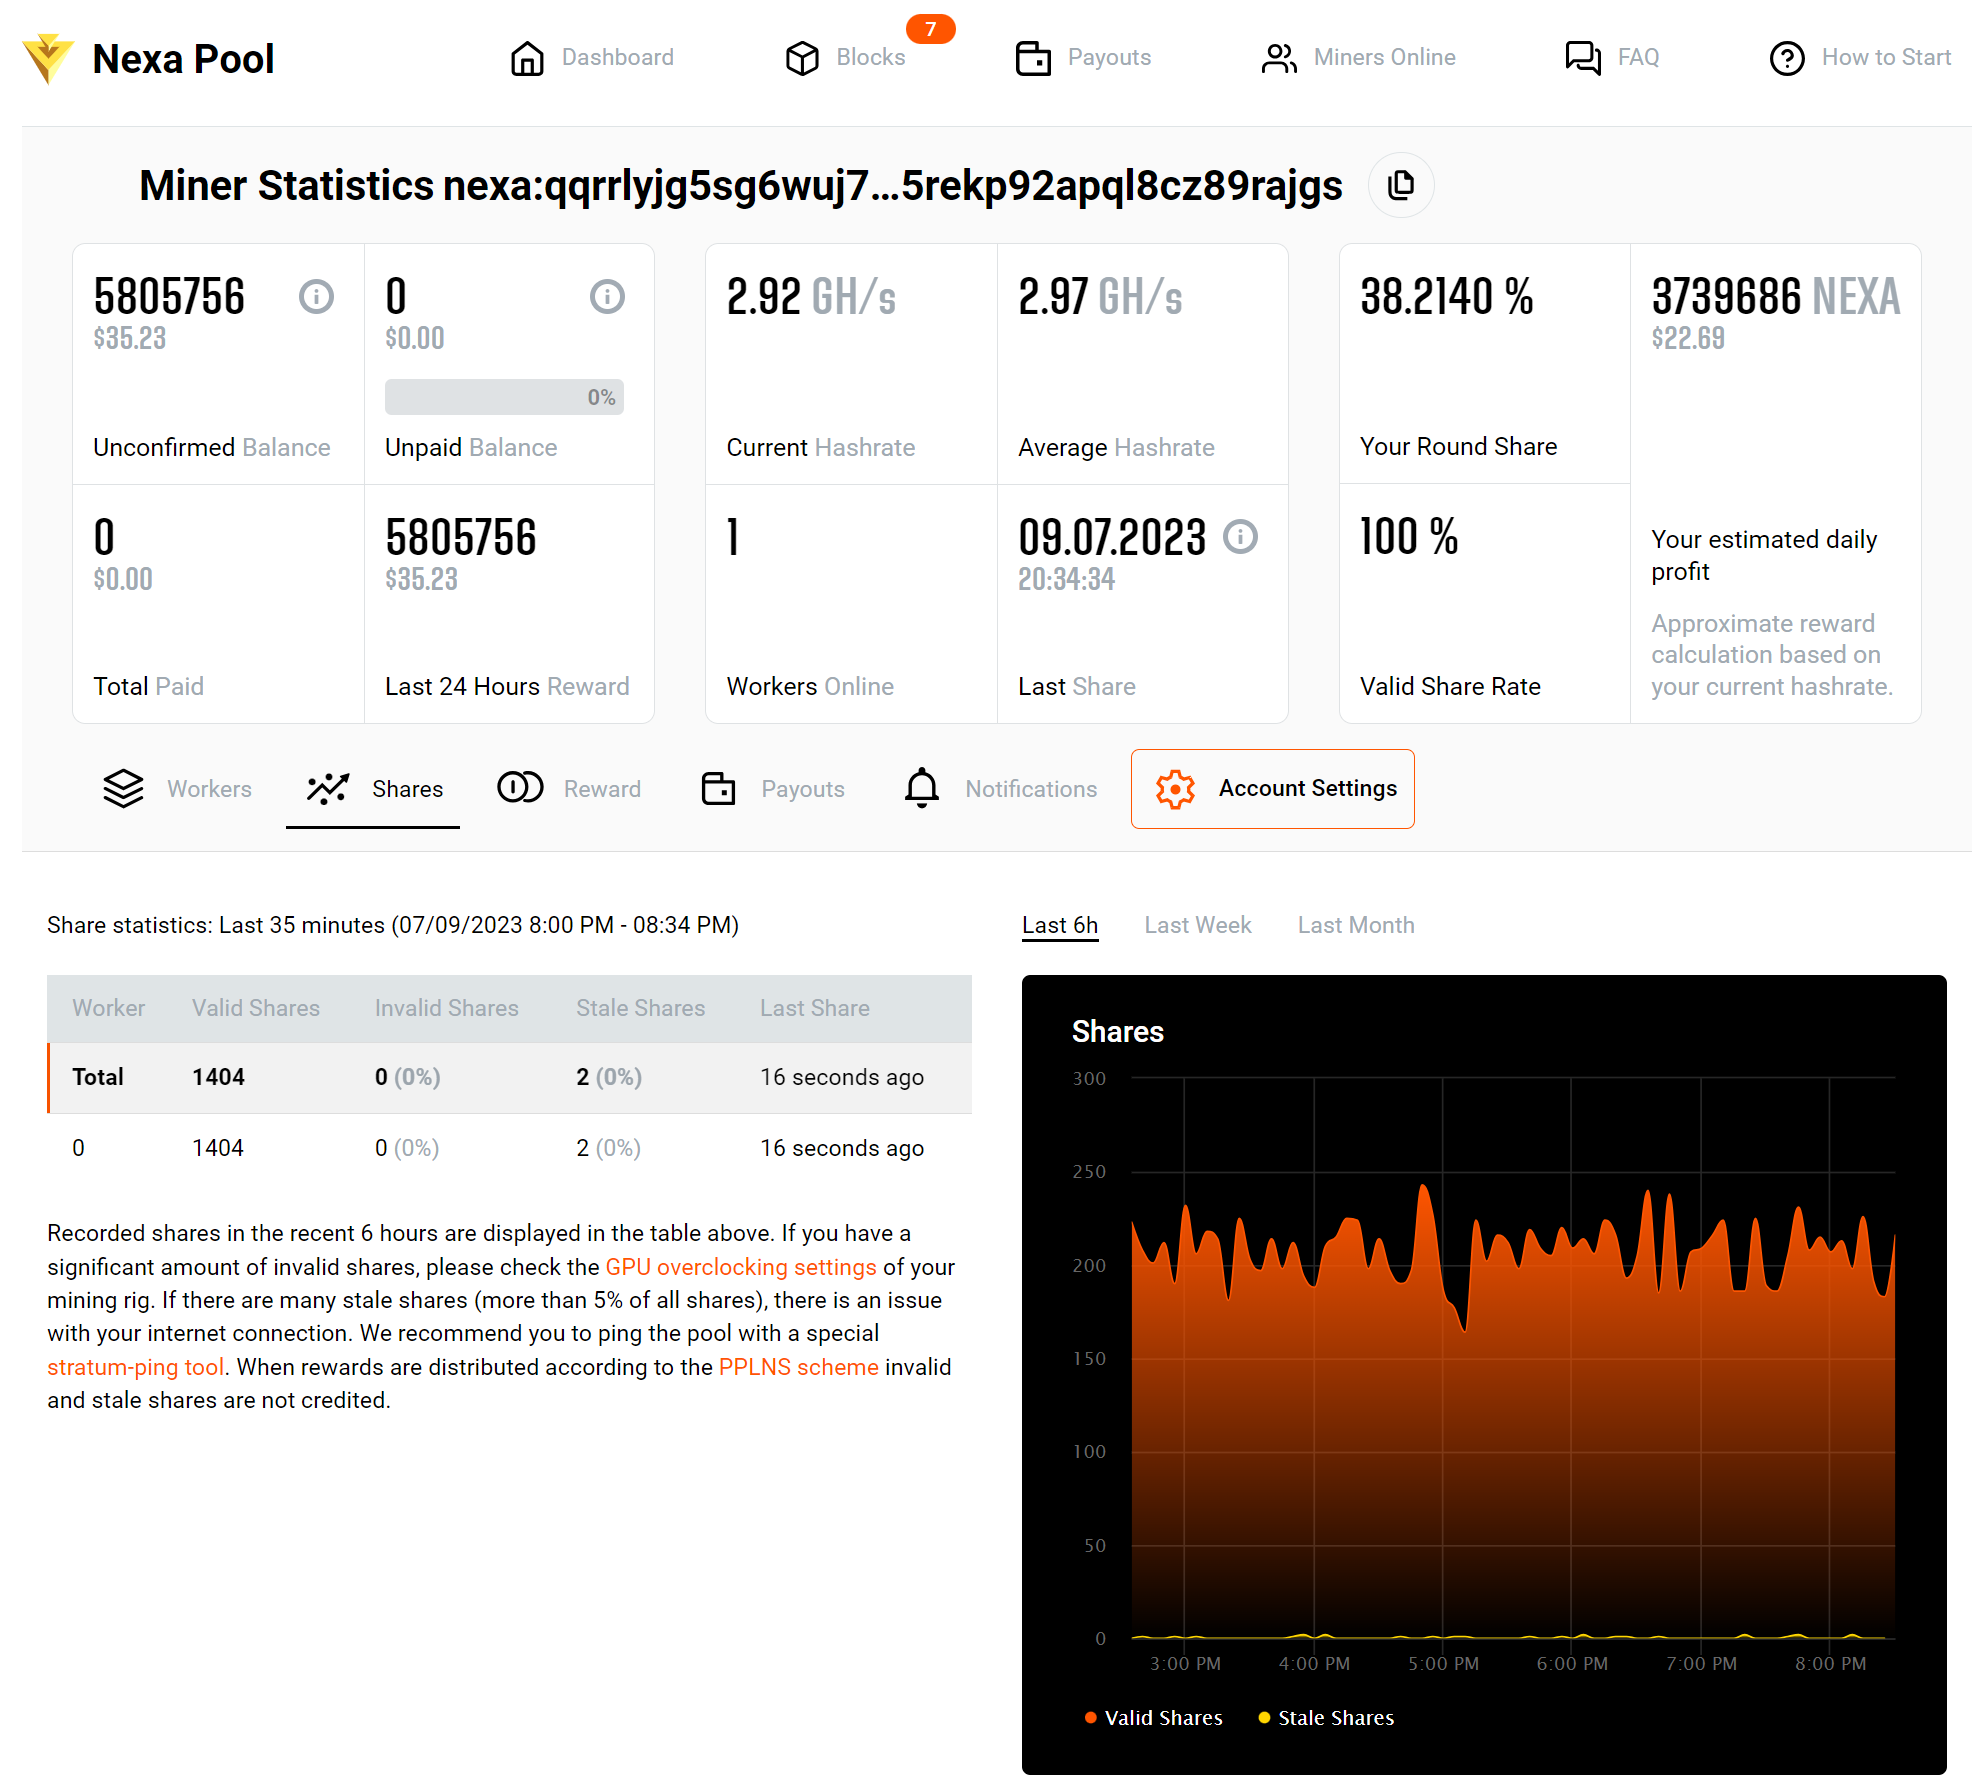Viewport: 1987px width, 1785px height.
Task: Click the How to Start navigation icon
Action: [x=1789, y=57]
